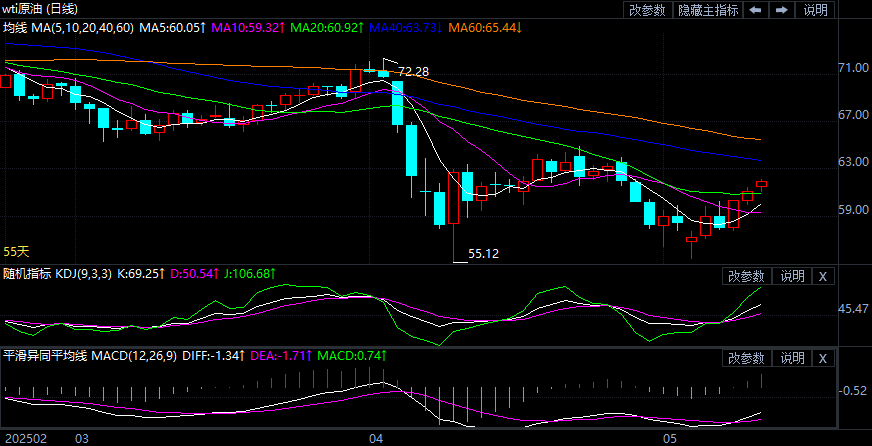Viewport: 872px width, 446px height.
Task: Open 改参数 in the MACD panel
Action: (746, 358)
